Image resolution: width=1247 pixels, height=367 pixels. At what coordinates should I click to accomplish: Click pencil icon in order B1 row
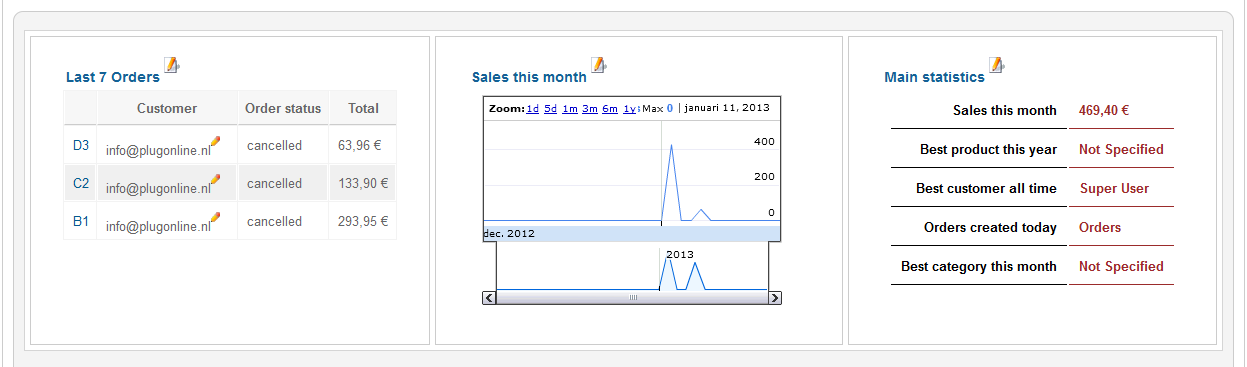click(215, 218)
